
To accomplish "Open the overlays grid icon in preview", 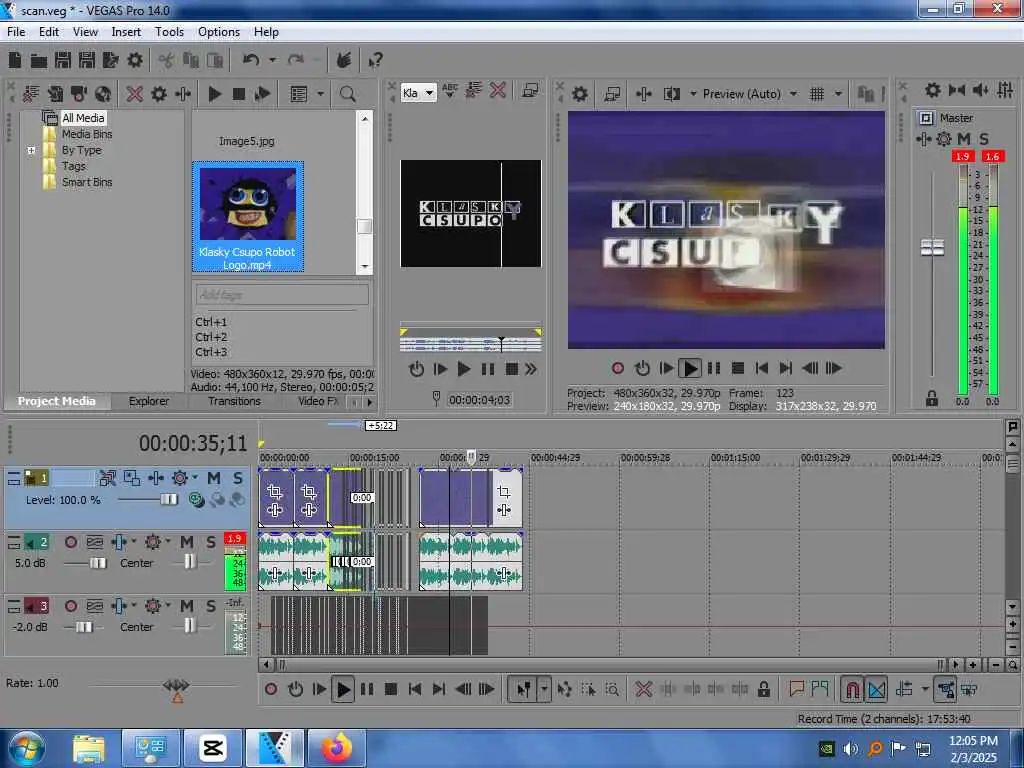I will 816,94.
